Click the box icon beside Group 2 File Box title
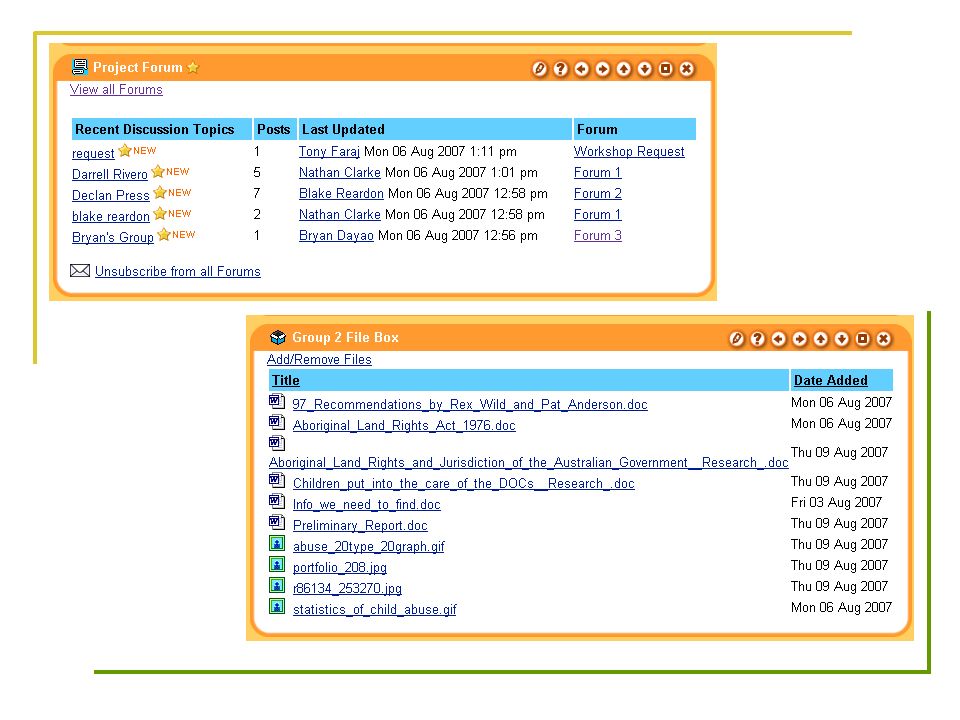This screenshot has height=720, width=960. 278,337
